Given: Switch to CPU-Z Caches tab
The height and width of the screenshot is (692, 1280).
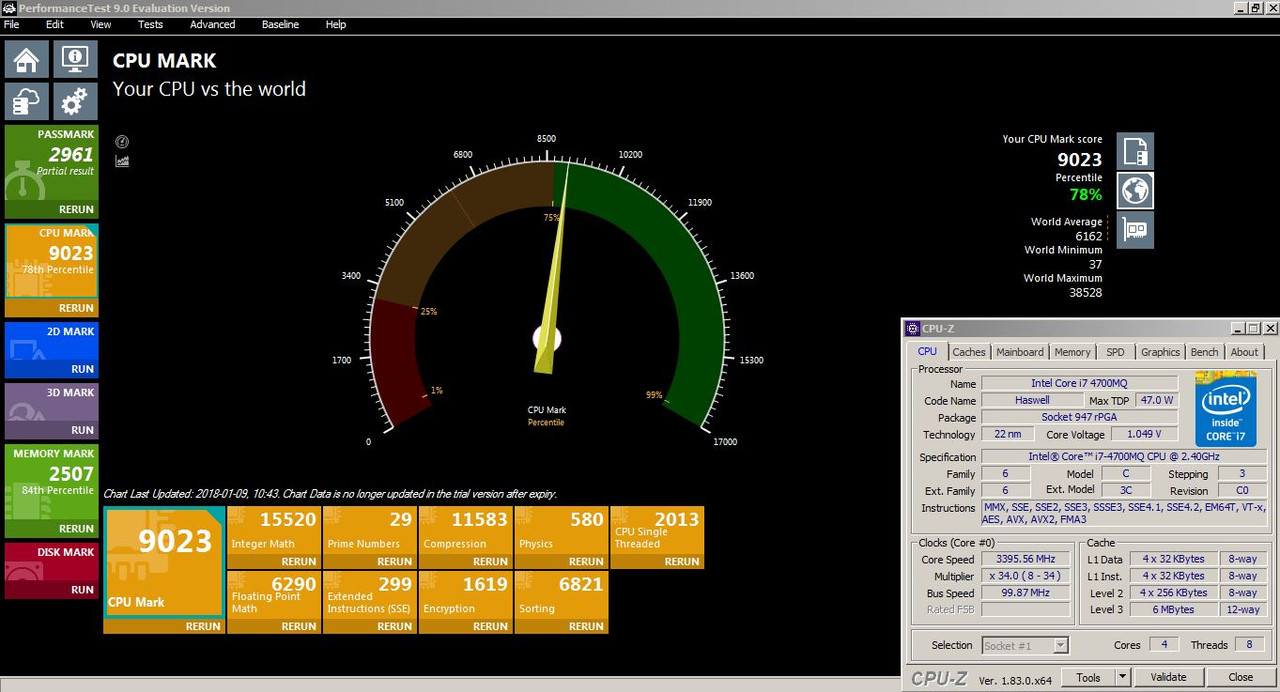Looking at the screenshot, I should tap(969, 352).
